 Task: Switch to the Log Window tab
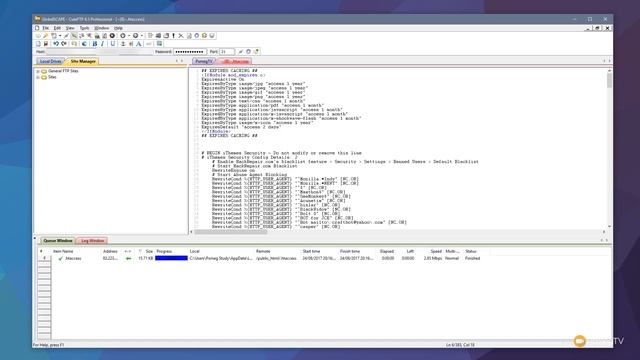(93, 241)
